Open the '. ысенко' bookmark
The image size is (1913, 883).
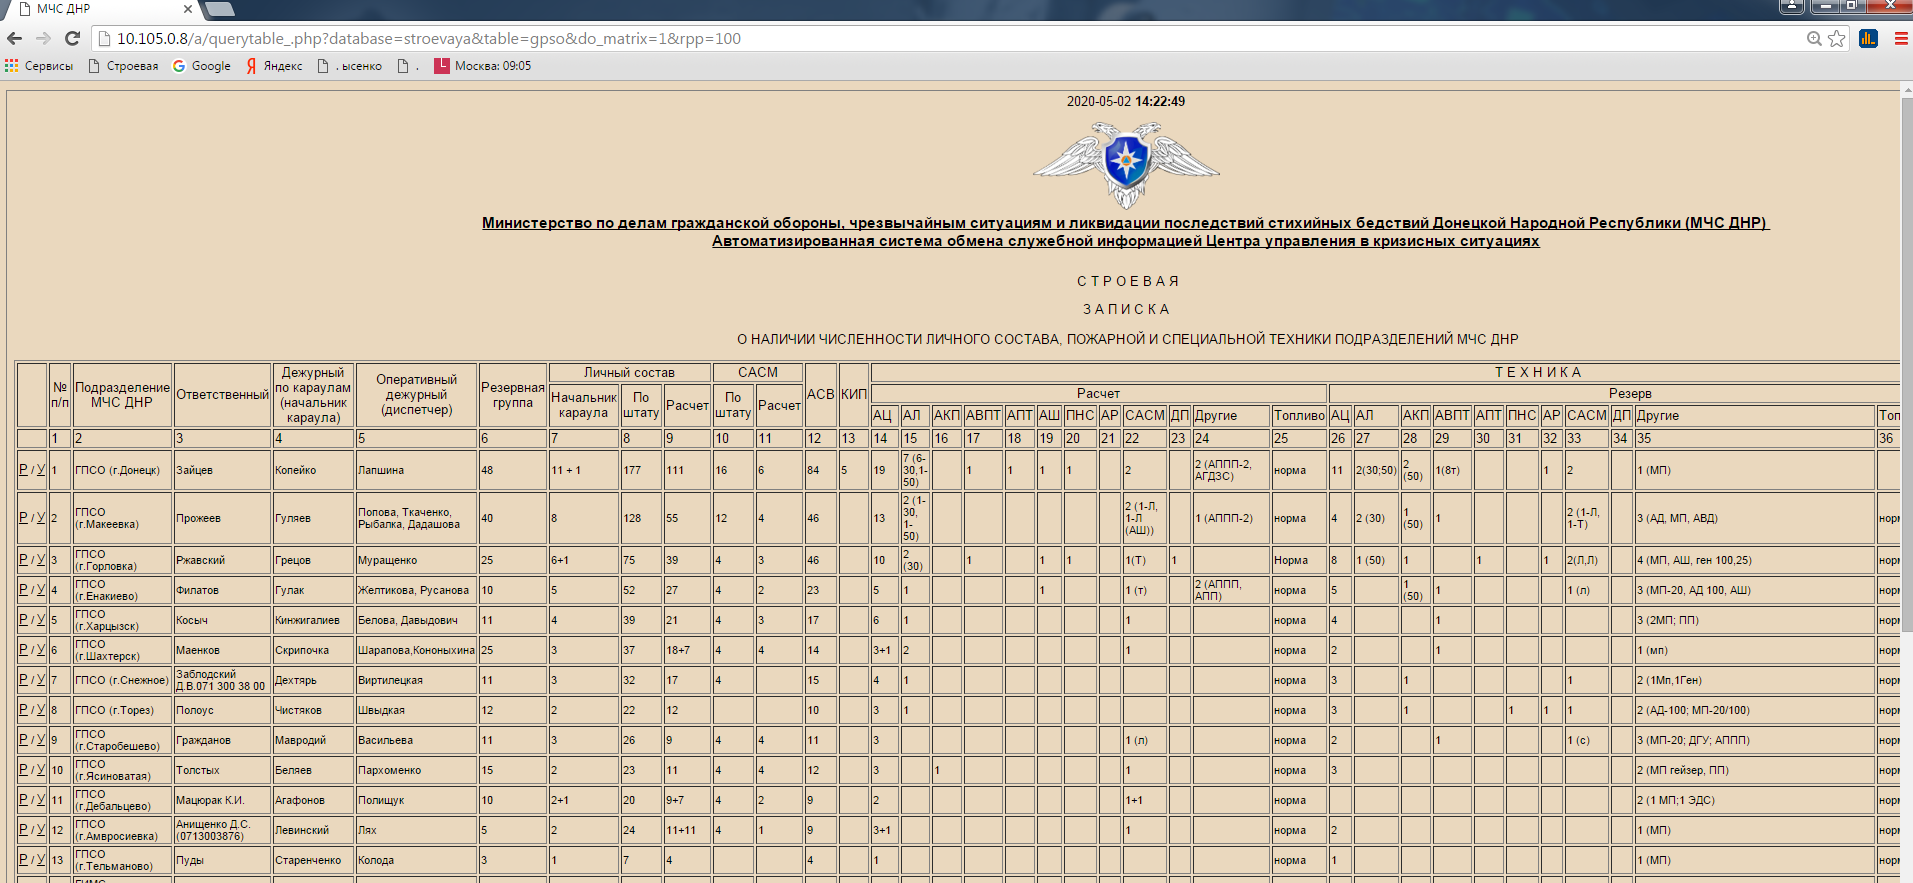click(x=350, y=66)
